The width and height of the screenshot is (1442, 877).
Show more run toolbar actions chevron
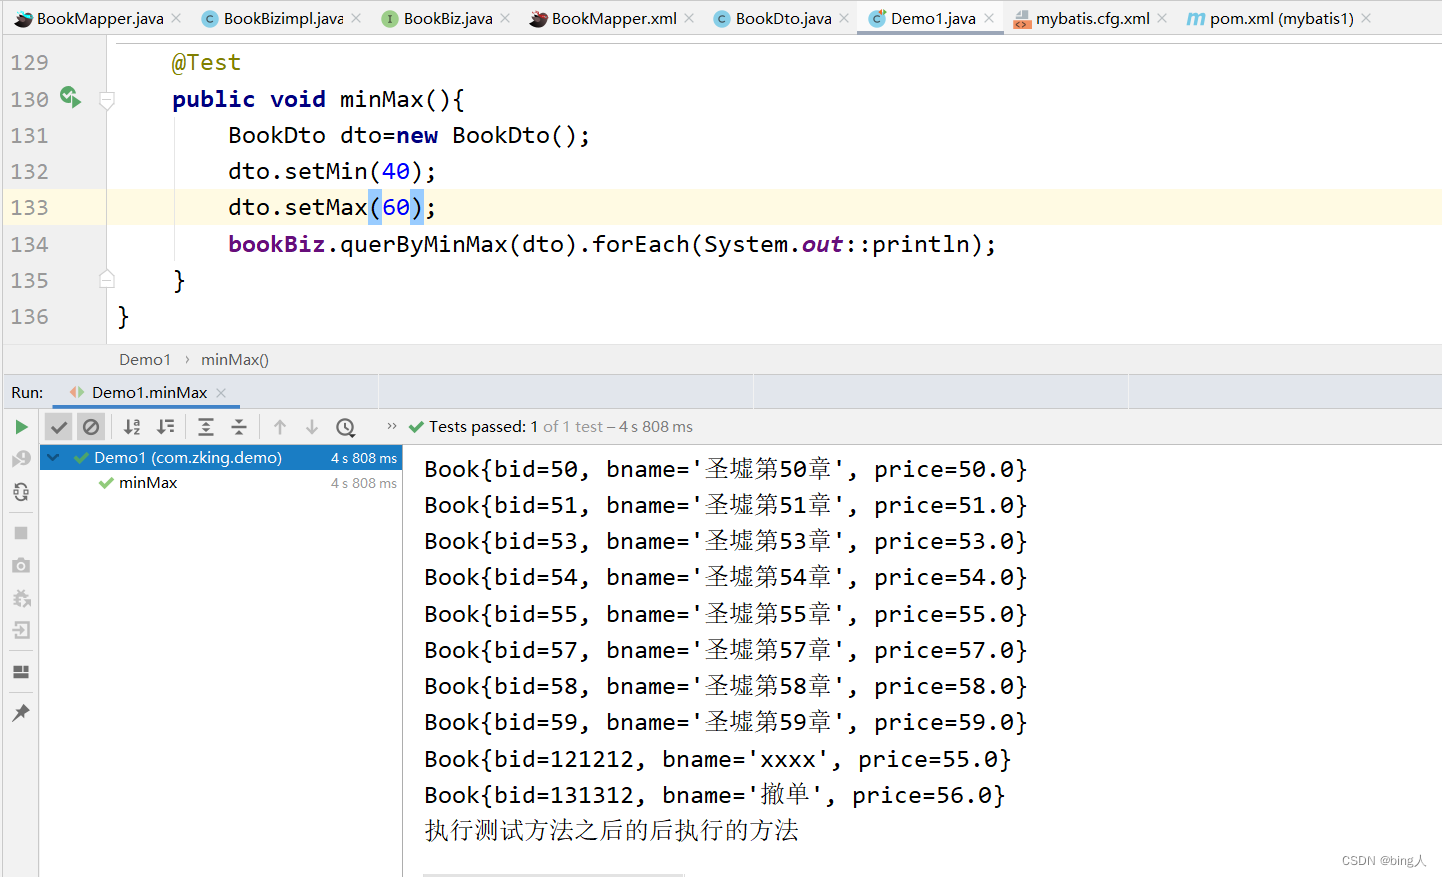[392, 426]
